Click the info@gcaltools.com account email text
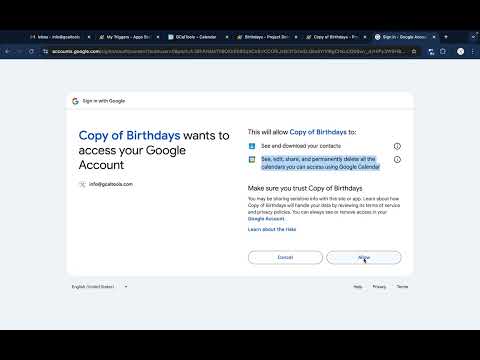 pyautogui.click(x=111, y=184)
